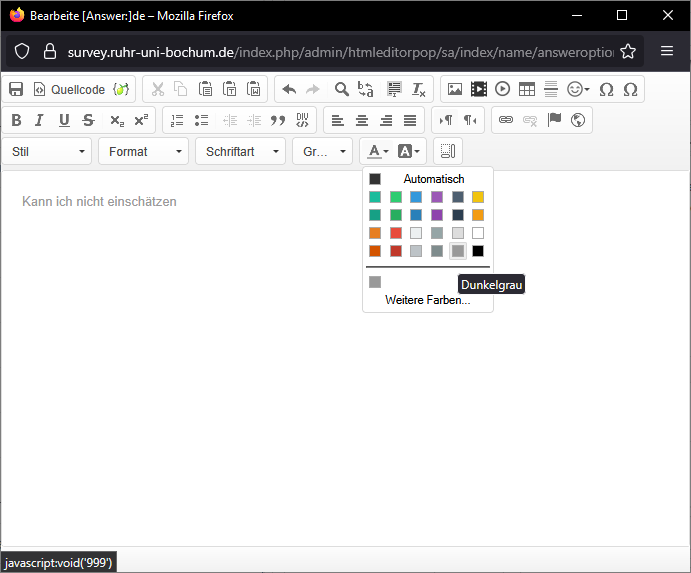Image resolution: width=691 pixels, height=573 pixels.
Task: Set right-to-left text direction
Action: [470, 120]
